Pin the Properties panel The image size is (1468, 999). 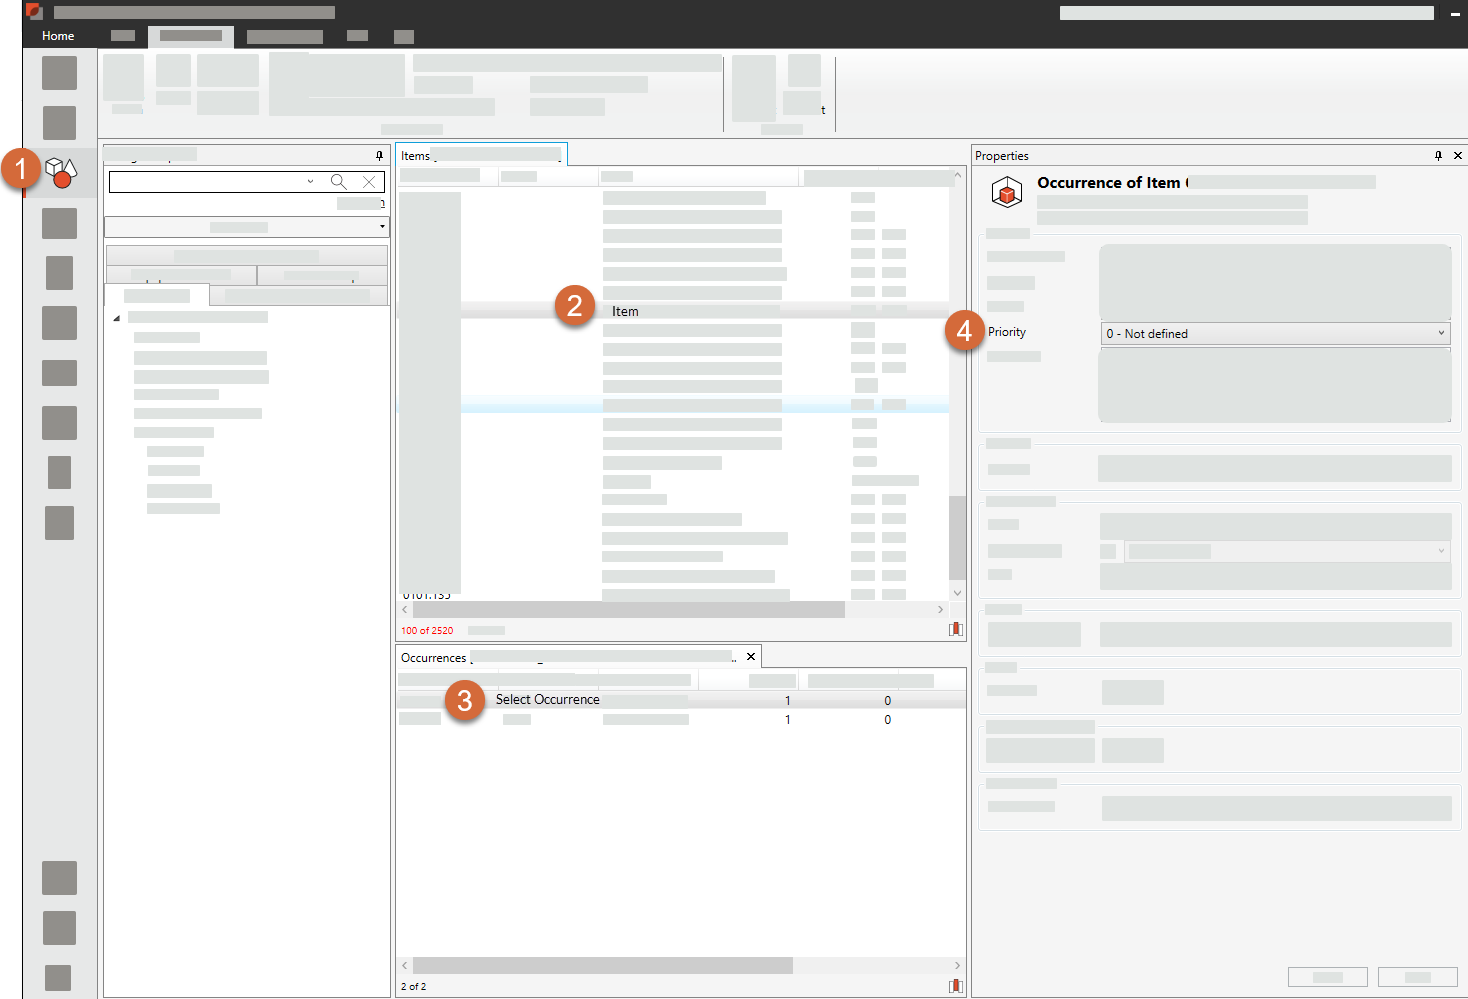coord(1438,155)
